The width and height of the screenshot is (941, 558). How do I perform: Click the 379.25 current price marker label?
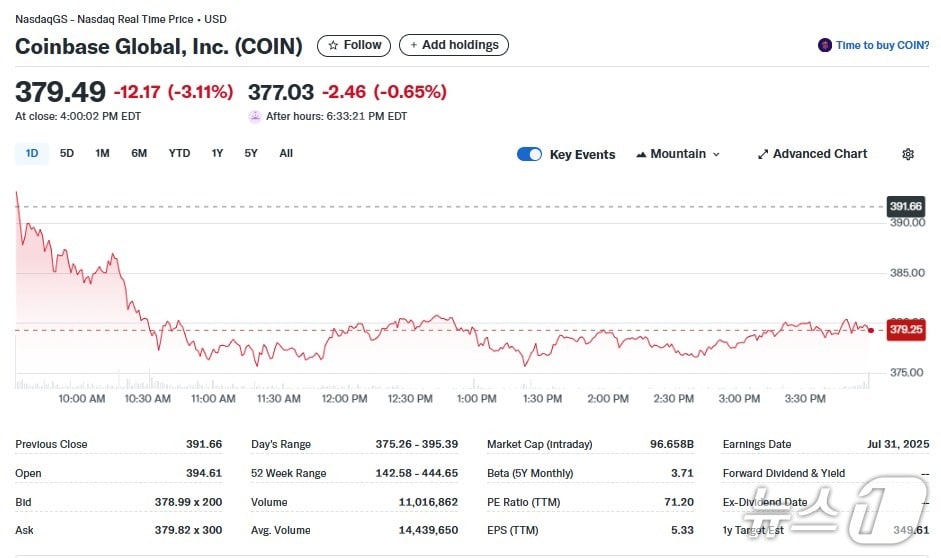[x=906, y=329]
